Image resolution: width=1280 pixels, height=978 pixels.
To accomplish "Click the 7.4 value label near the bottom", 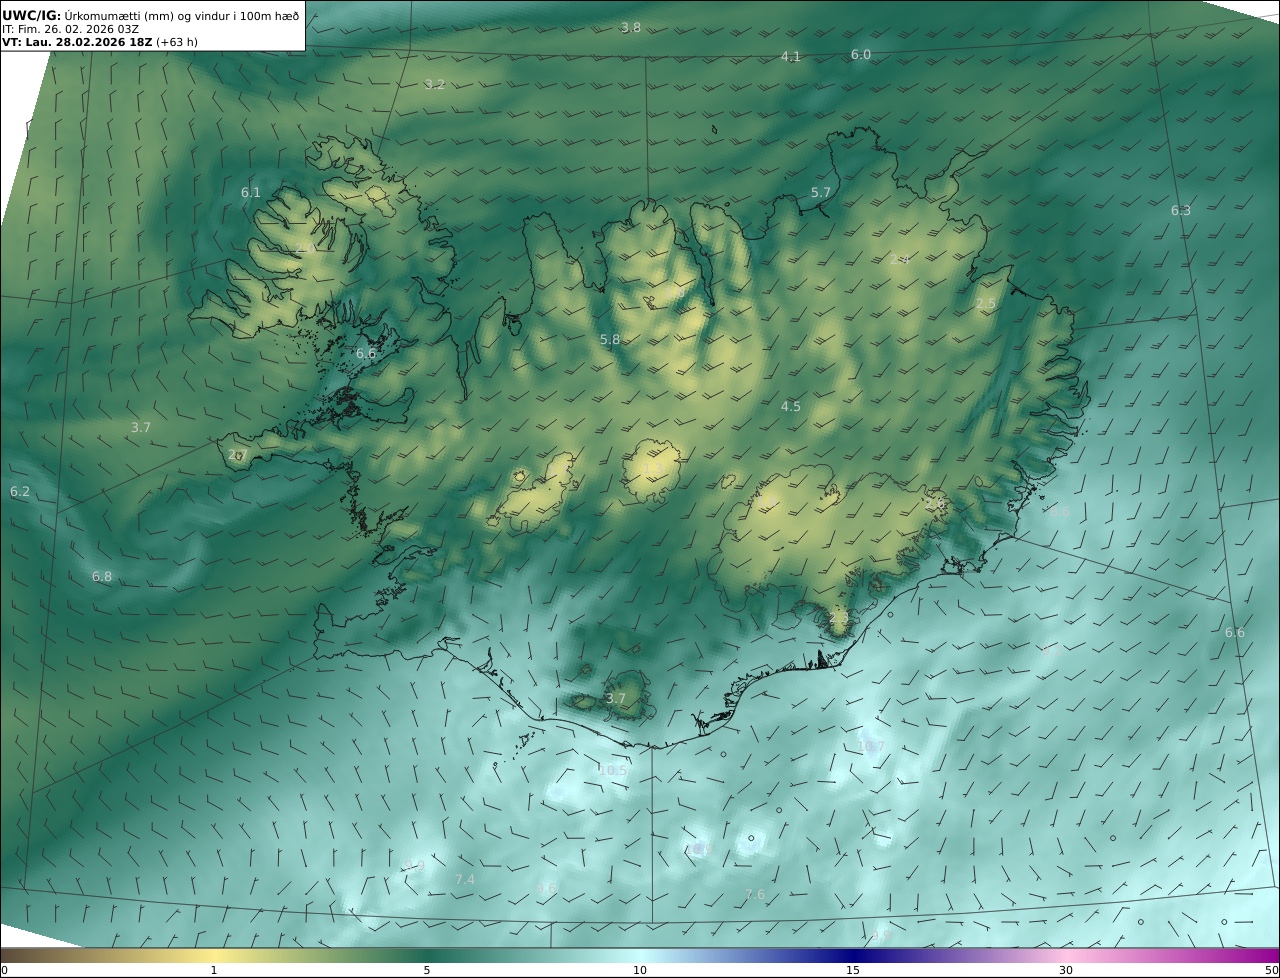I will 465,879.
